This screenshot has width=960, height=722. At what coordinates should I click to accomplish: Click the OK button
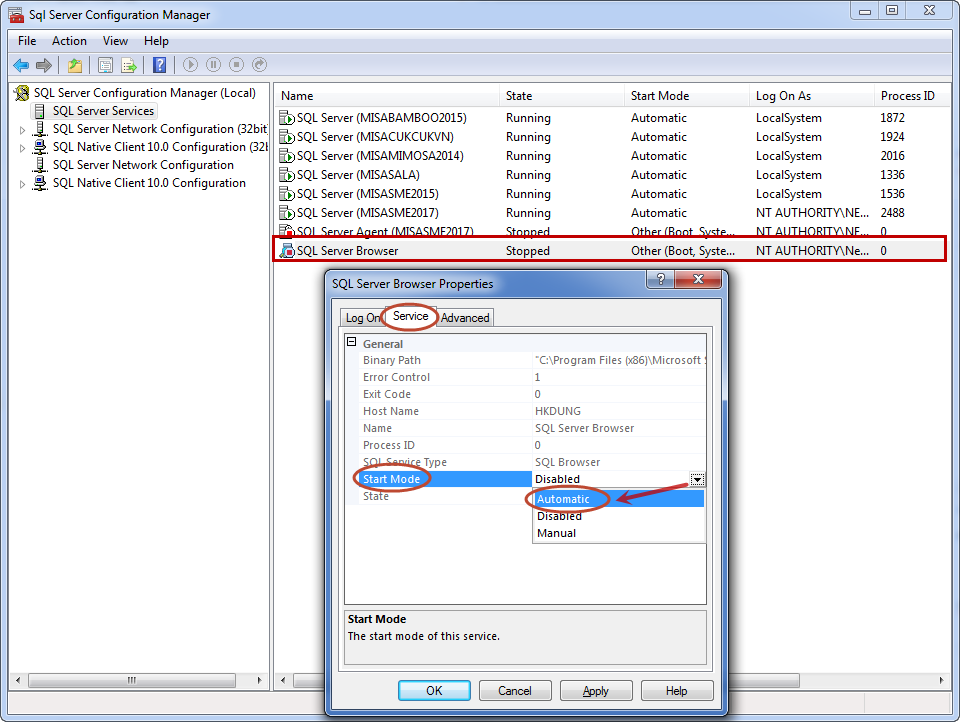(434, 690)
